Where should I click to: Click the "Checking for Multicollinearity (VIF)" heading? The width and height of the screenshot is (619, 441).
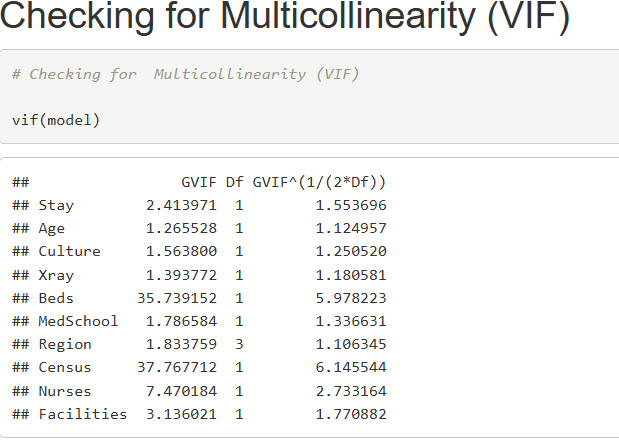point(285,17)
